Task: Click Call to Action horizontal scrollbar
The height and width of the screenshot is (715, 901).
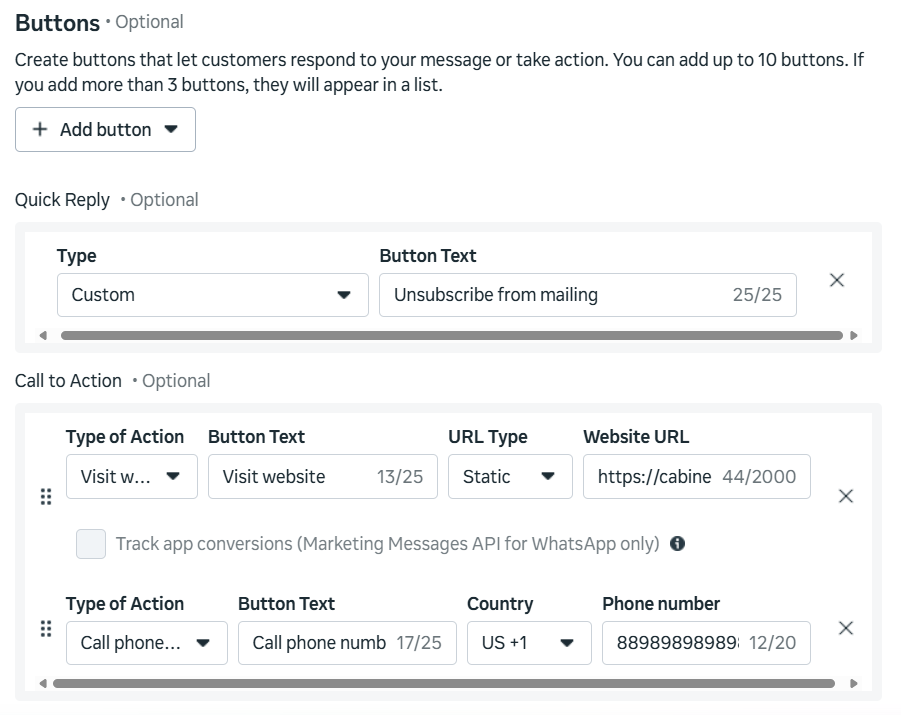Action: [443, 684]
